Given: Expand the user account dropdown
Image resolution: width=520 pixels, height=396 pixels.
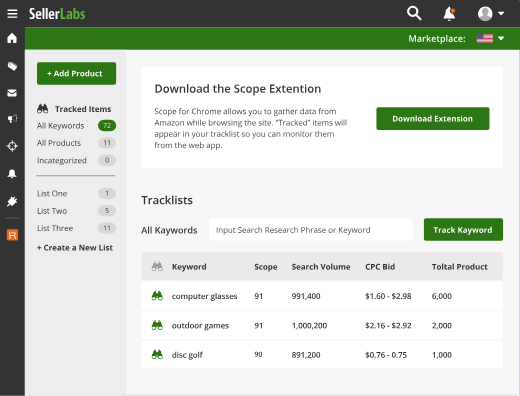Looking at the screenshot, I should click(491, 14).
